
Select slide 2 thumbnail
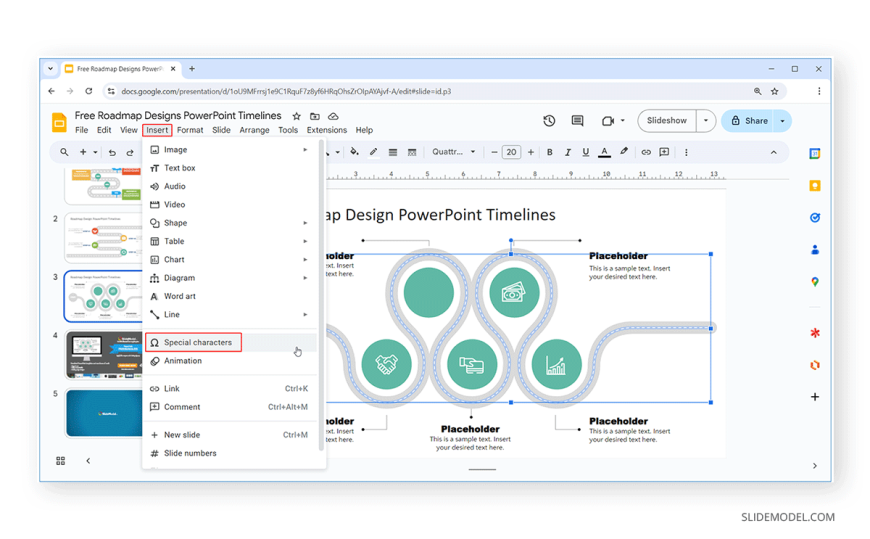pyautogui.click(x=104, y=238)
